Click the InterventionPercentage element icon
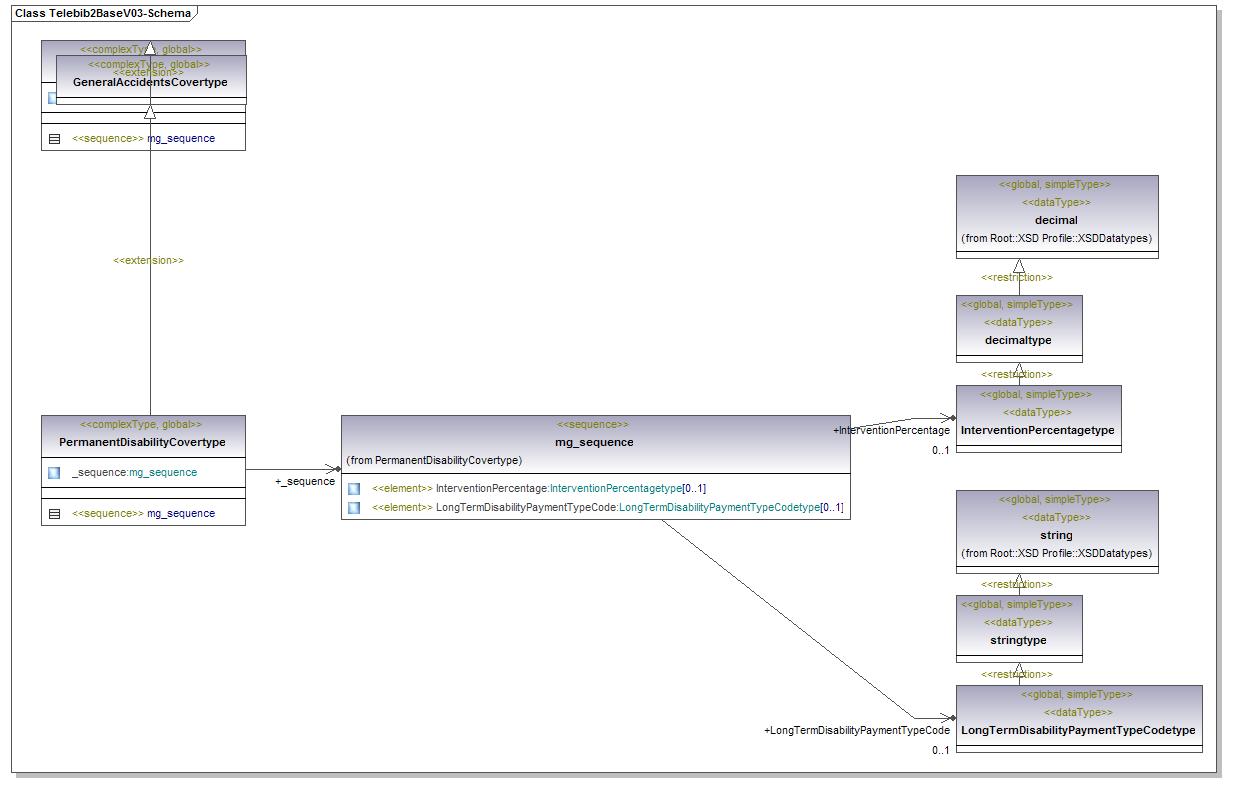The width and height of the screenshot is (1243, 793). pyautogui.click(x=354, y=488)
